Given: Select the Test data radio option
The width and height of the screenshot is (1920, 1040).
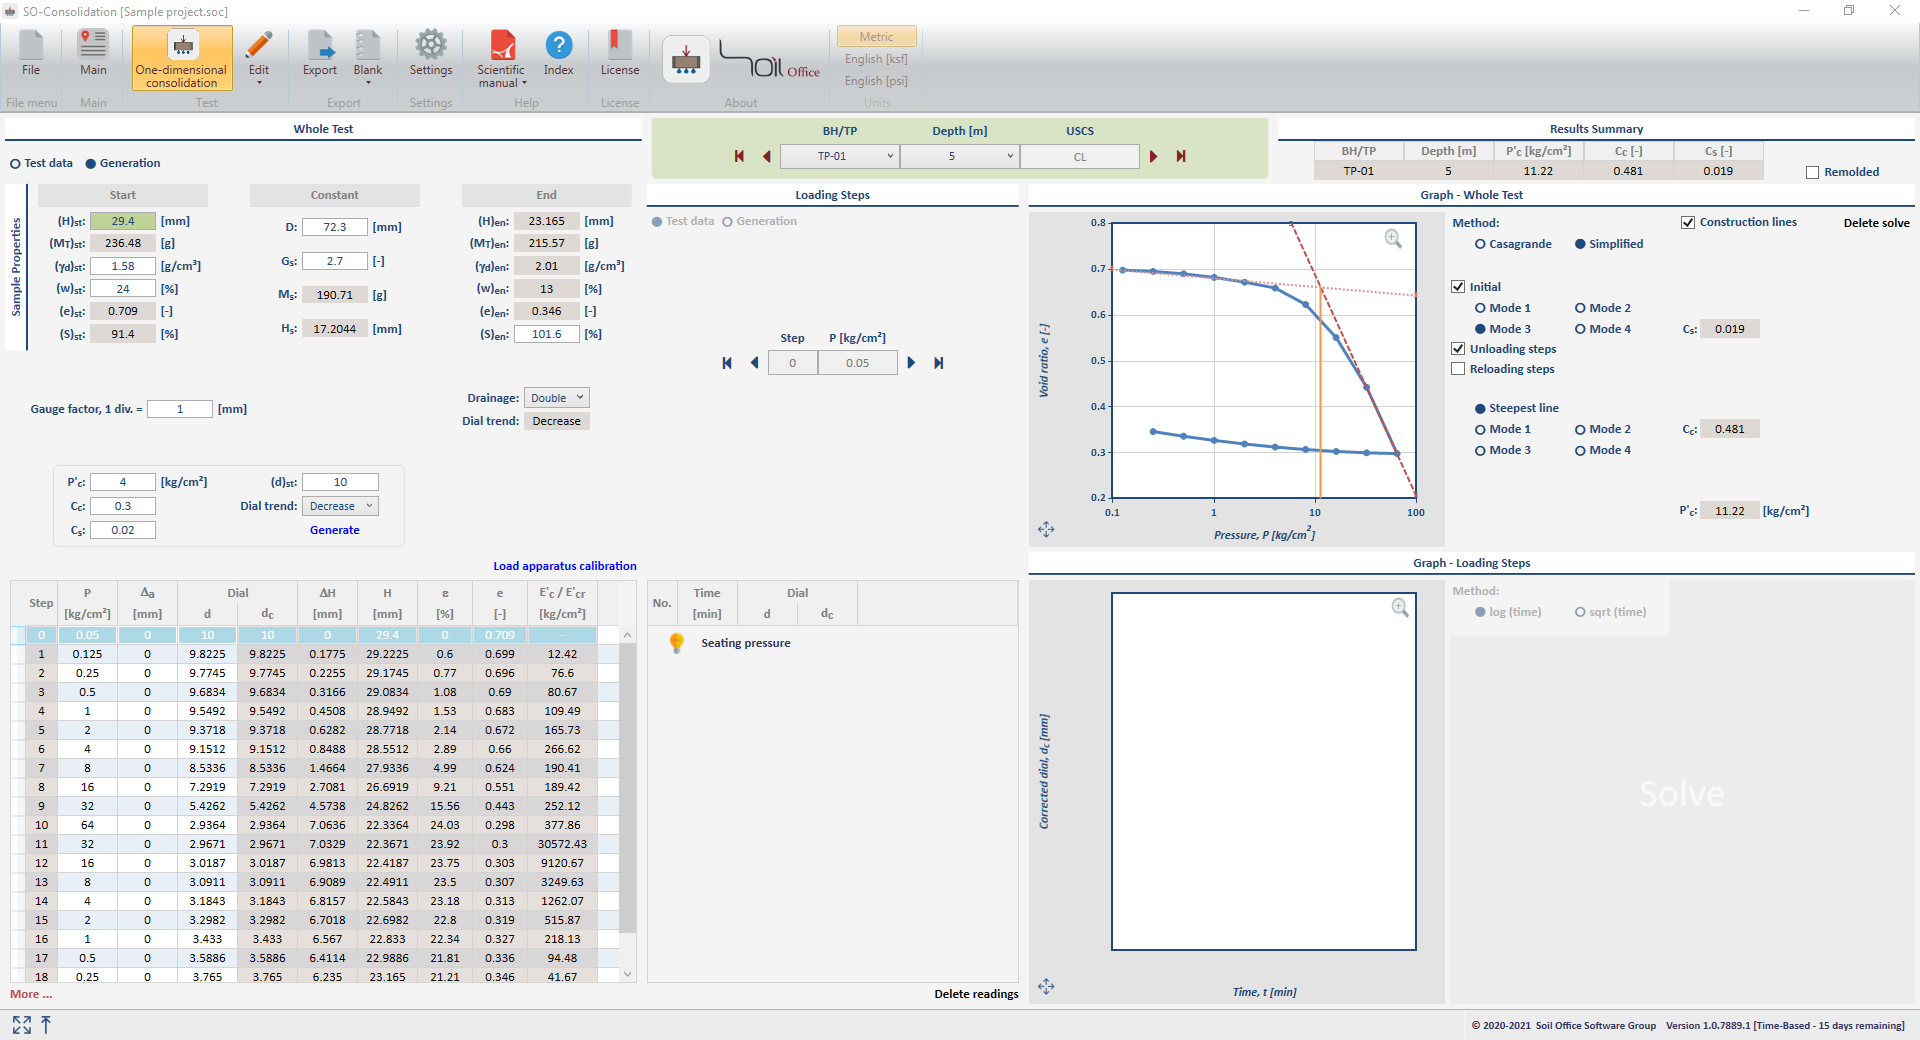Looking at the screenshot, I should 15,164.
